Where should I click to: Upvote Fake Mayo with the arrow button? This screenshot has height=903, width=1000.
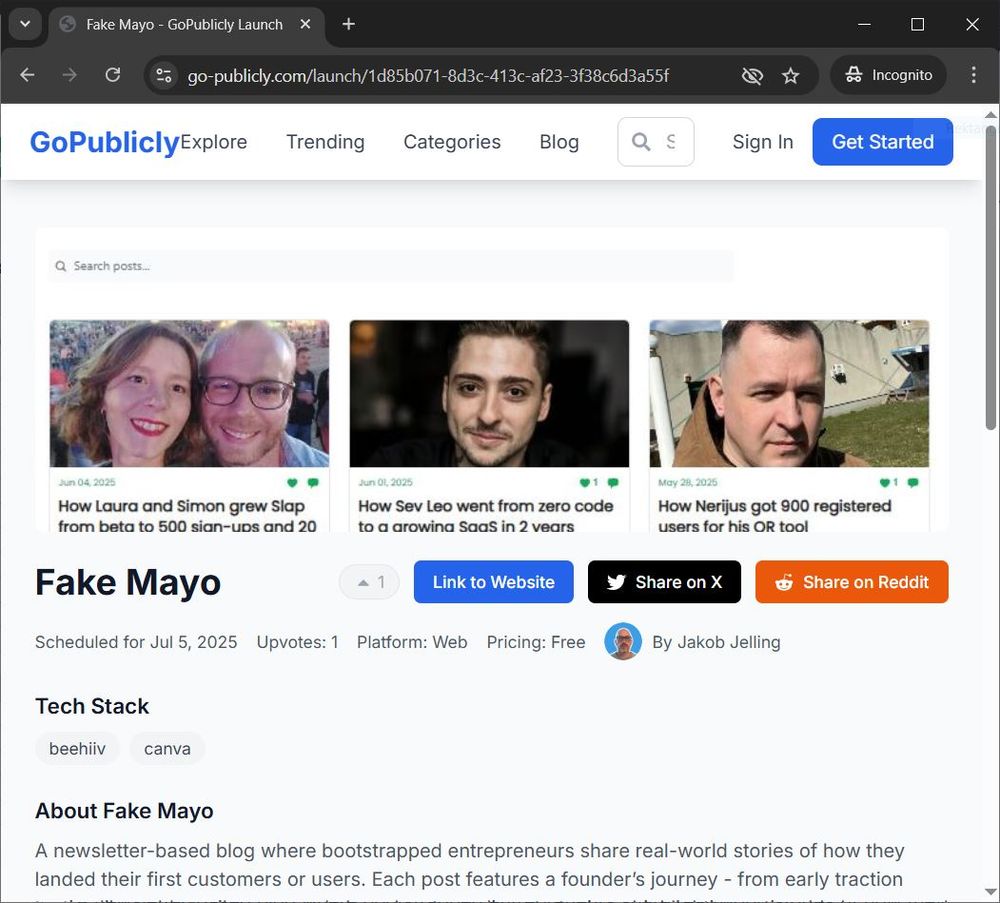(369, 582)
